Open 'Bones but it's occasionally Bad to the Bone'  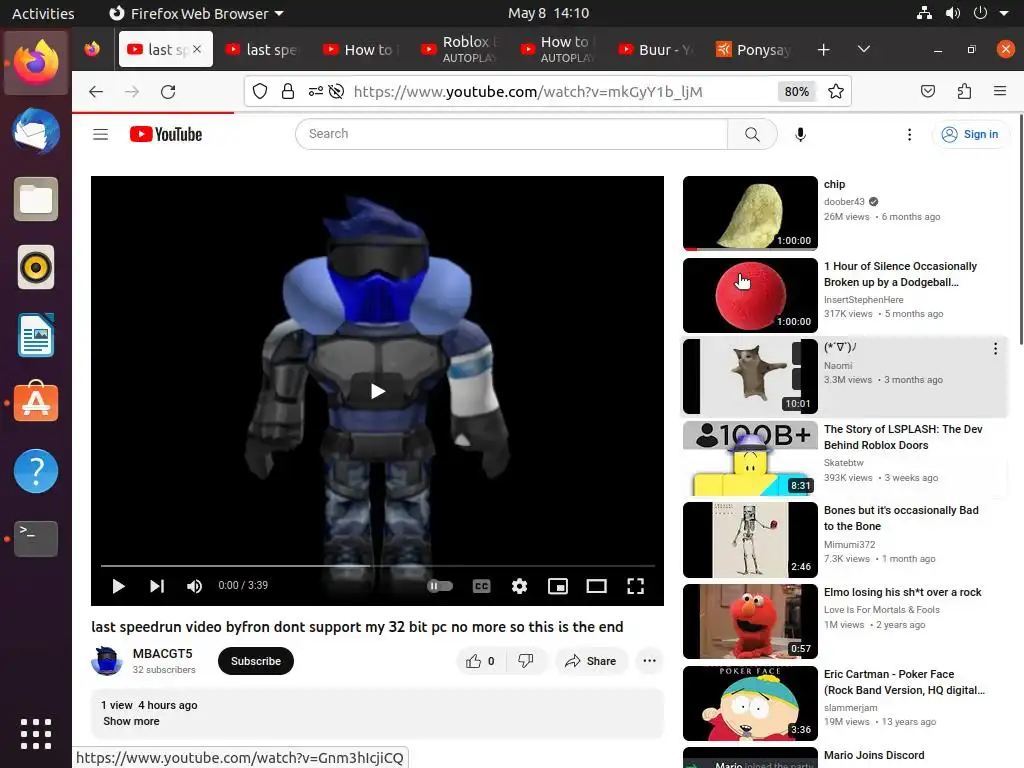click(901, 518)
